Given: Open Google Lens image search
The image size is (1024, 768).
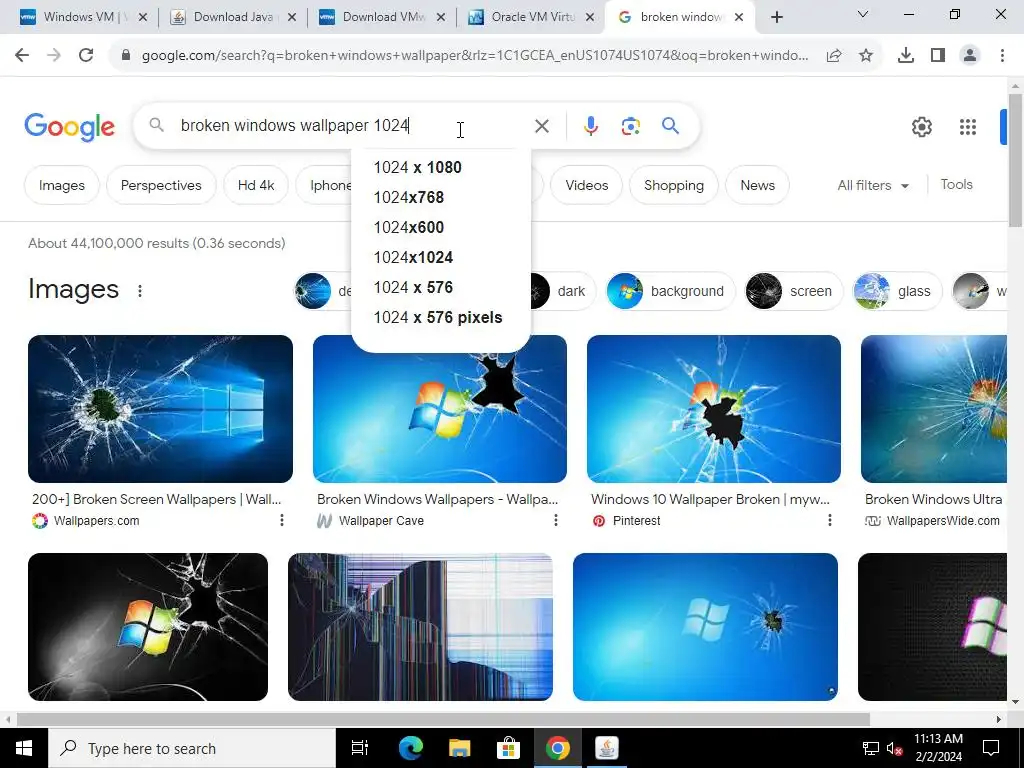Looking at the screenshot, I should tap(630, 126).
